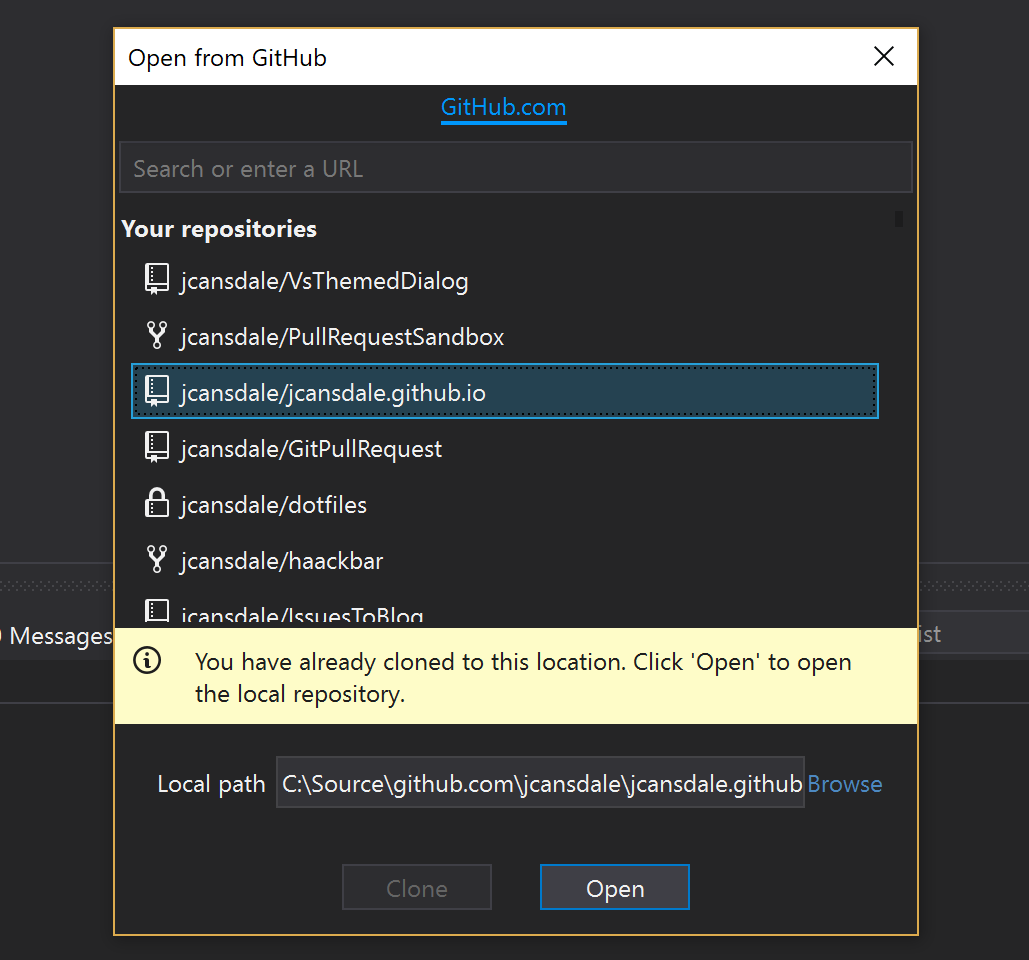1029x960 pixels.
Task: Click the fork icon beside jcansdale/PullRequestSandbox
Action: click(156, 335)
